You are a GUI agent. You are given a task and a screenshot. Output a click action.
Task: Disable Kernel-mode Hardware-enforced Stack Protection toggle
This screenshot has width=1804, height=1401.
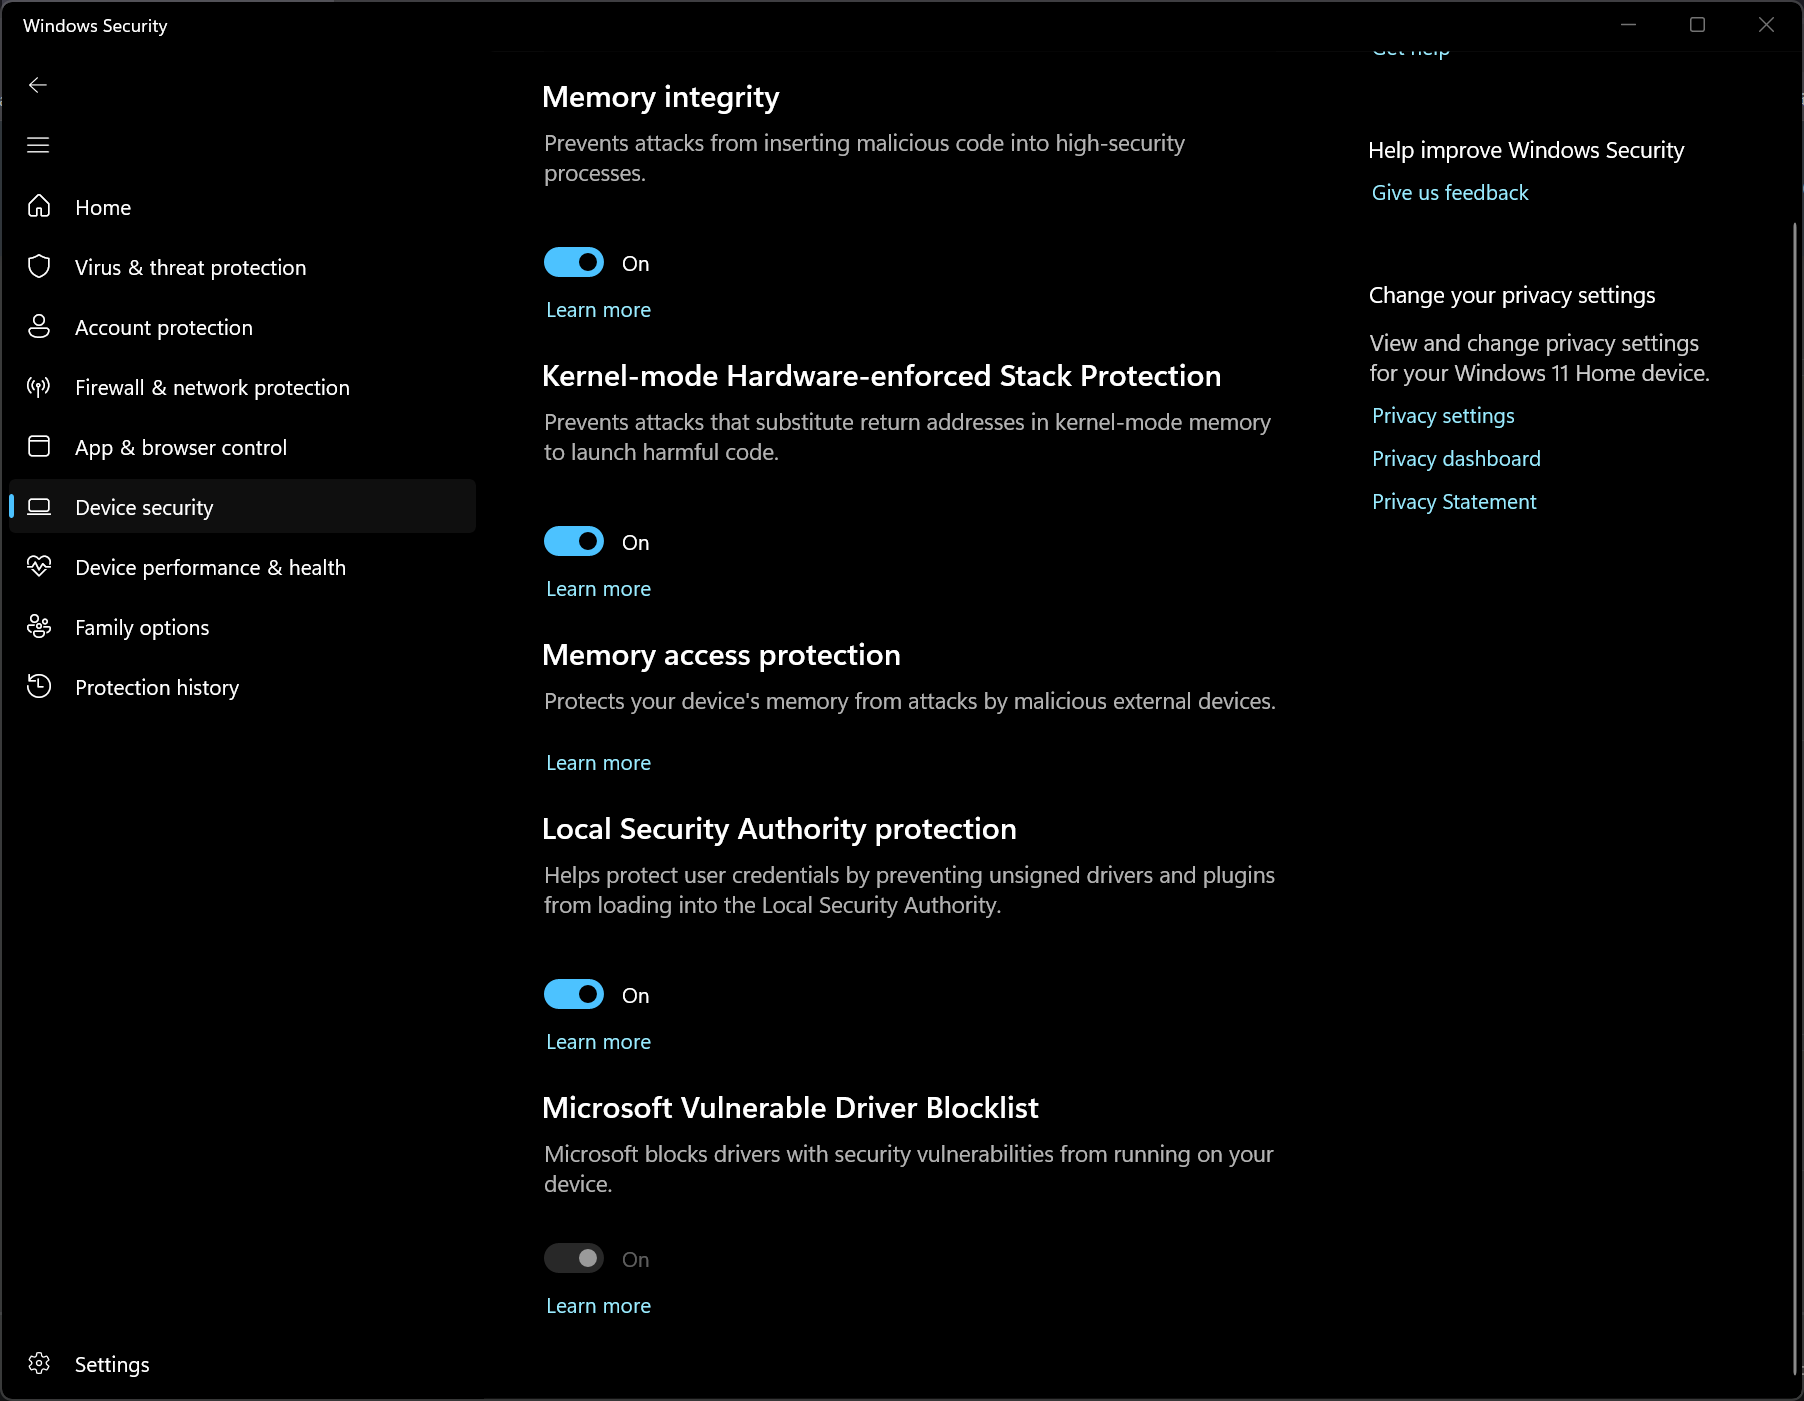(574, 542)
